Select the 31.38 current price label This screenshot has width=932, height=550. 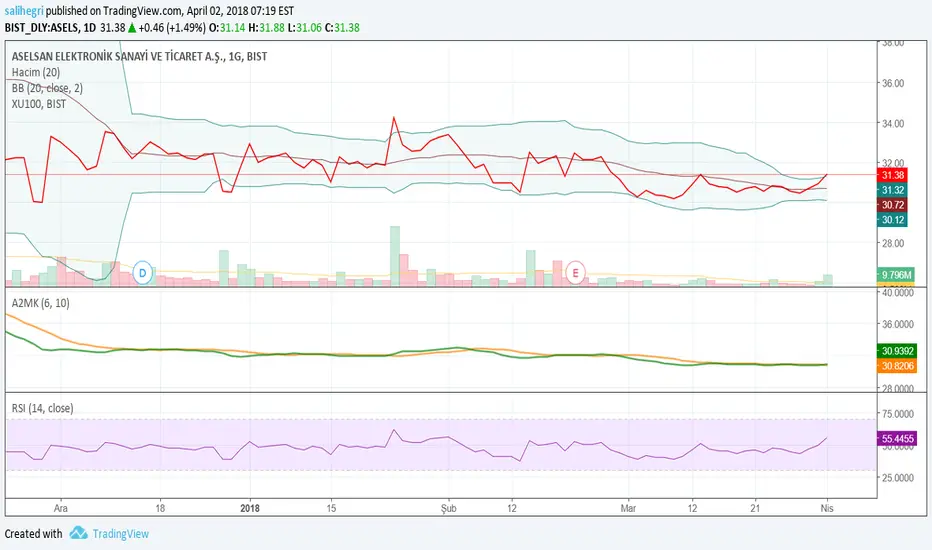(x=892, y=175)
